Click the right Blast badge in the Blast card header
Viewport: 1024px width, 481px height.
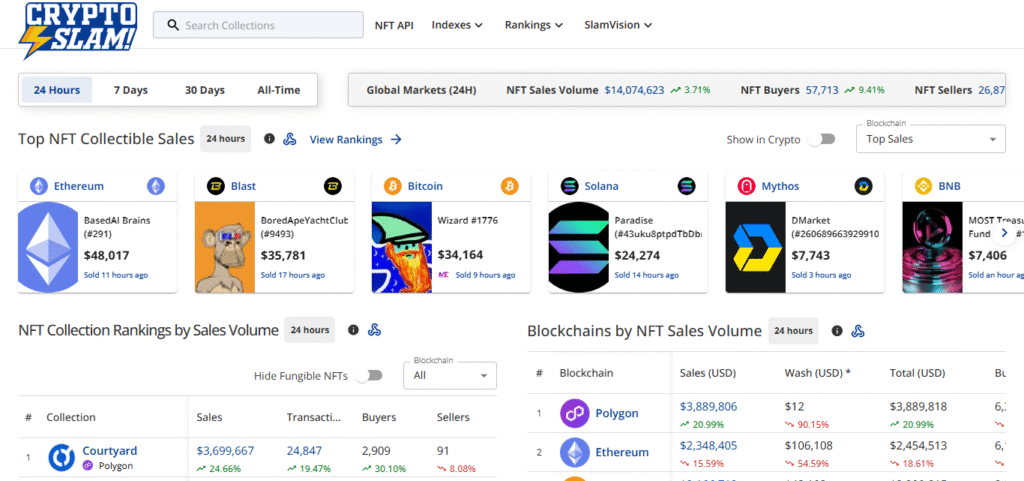tap(333, 186)
